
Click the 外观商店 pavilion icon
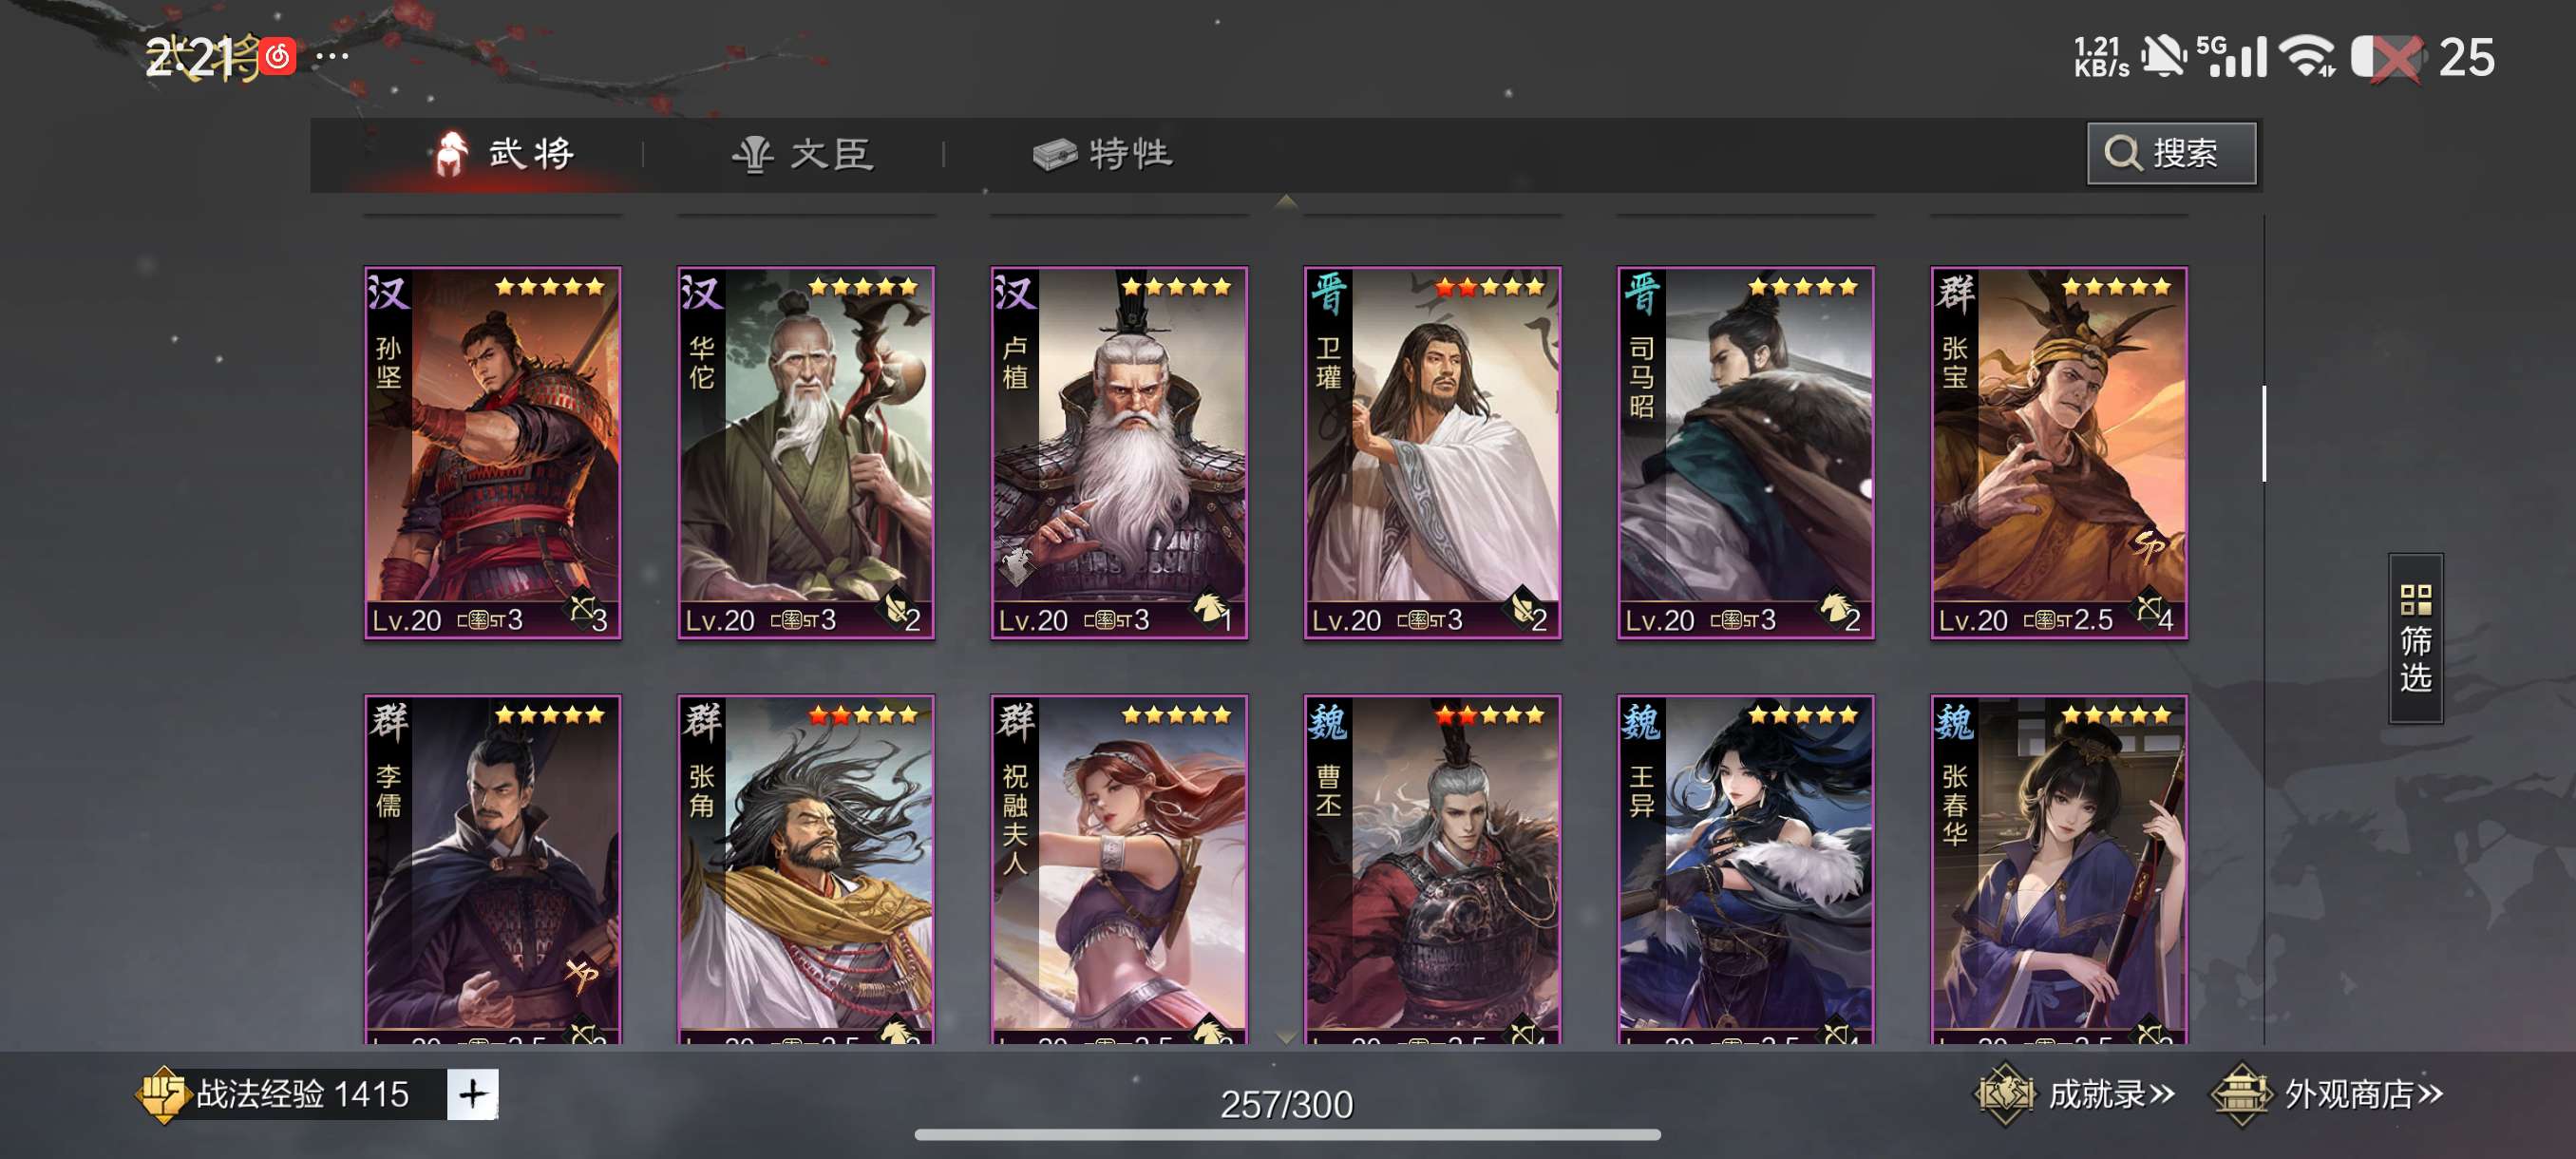[x=2240, y=1094]
